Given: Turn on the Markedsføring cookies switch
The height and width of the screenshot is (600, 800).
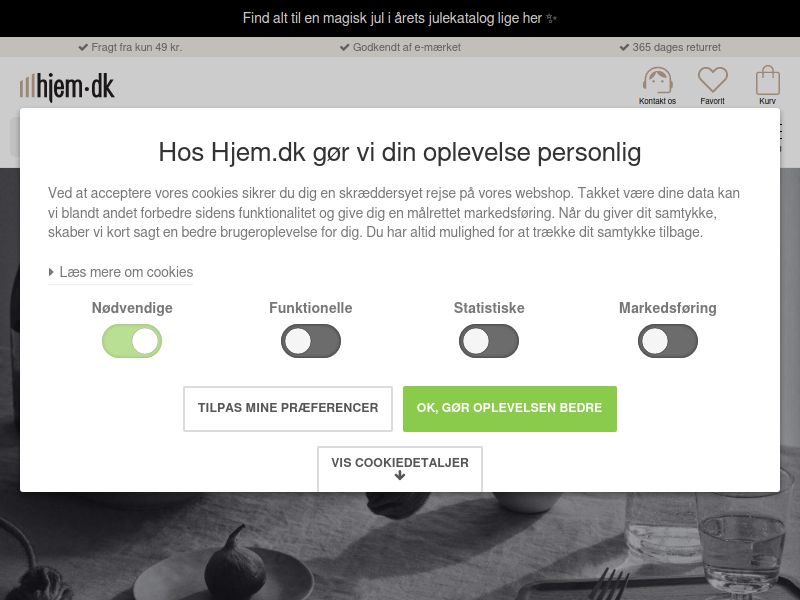Looking at the screenshot, I should tap(667, 341).
